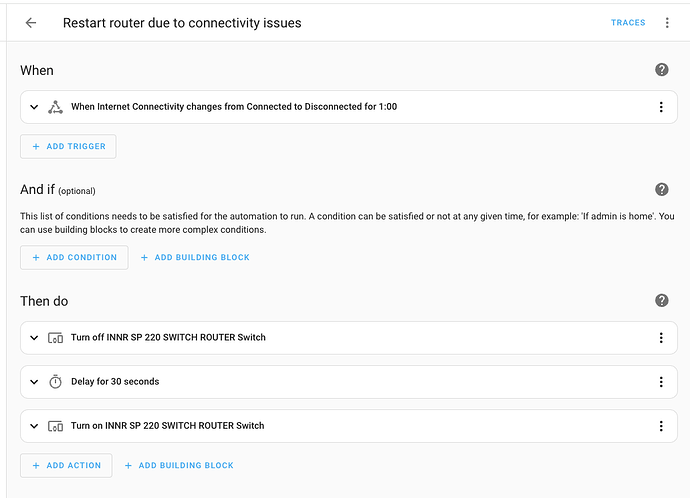Expand the Internet Connectivity trigger row
Screen dimensions: 690x498
[x=34, y=107]
